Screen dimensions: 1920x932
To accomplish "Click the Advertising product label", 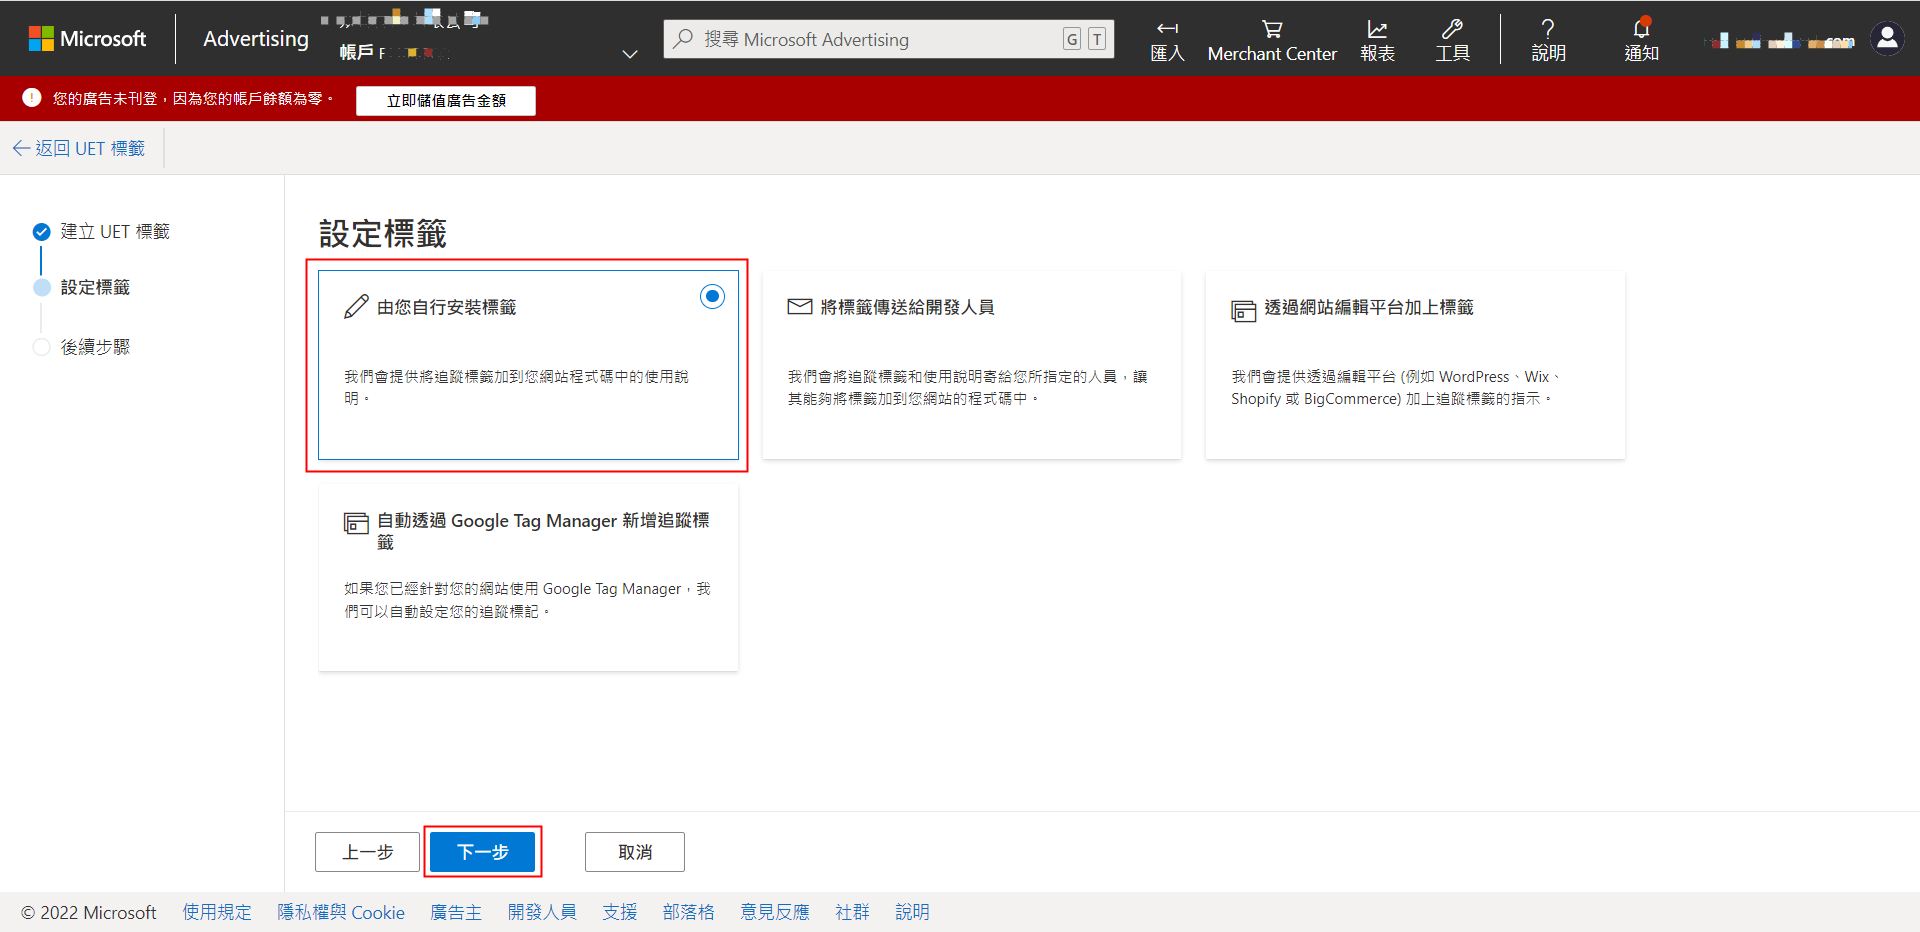I will coord(256,39).
